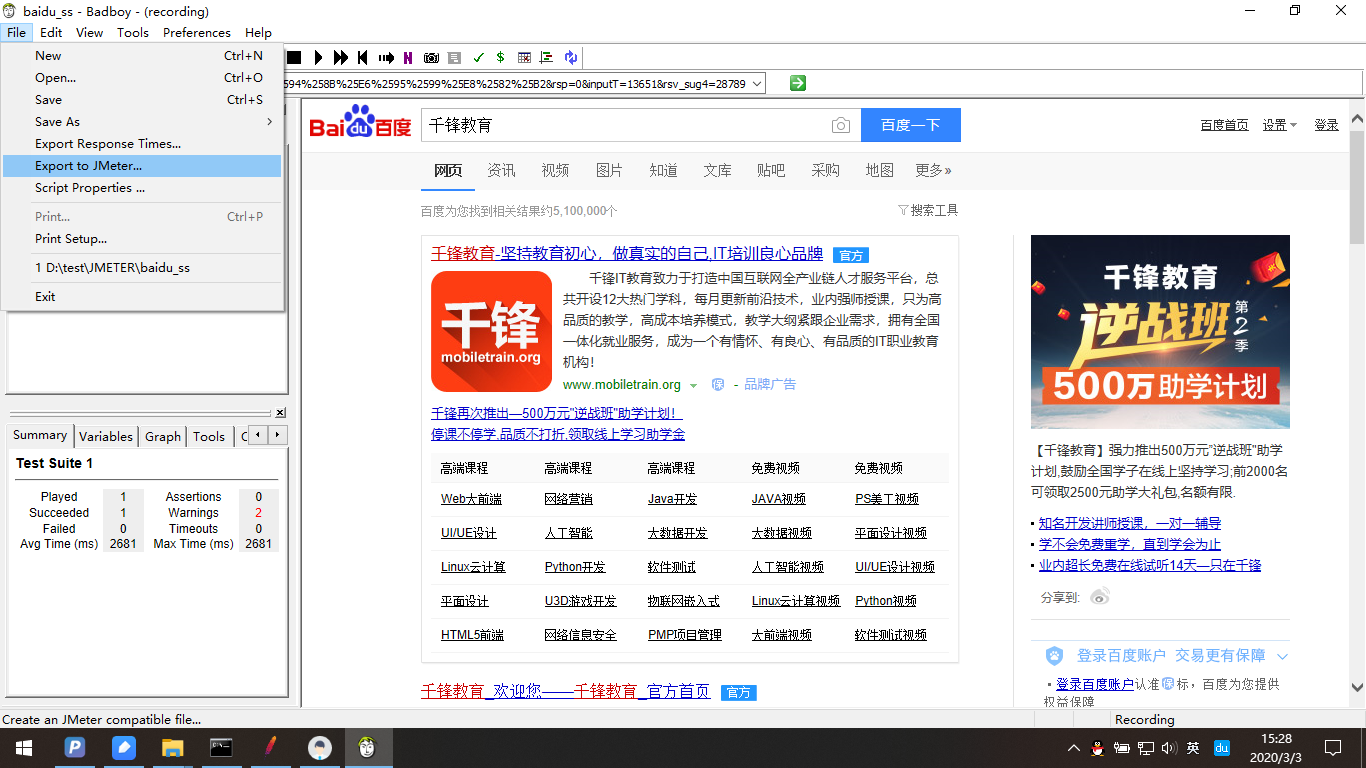Open the address bar dropdown arrow
This screenshot has width=1366, height=768.
[757, 83]
